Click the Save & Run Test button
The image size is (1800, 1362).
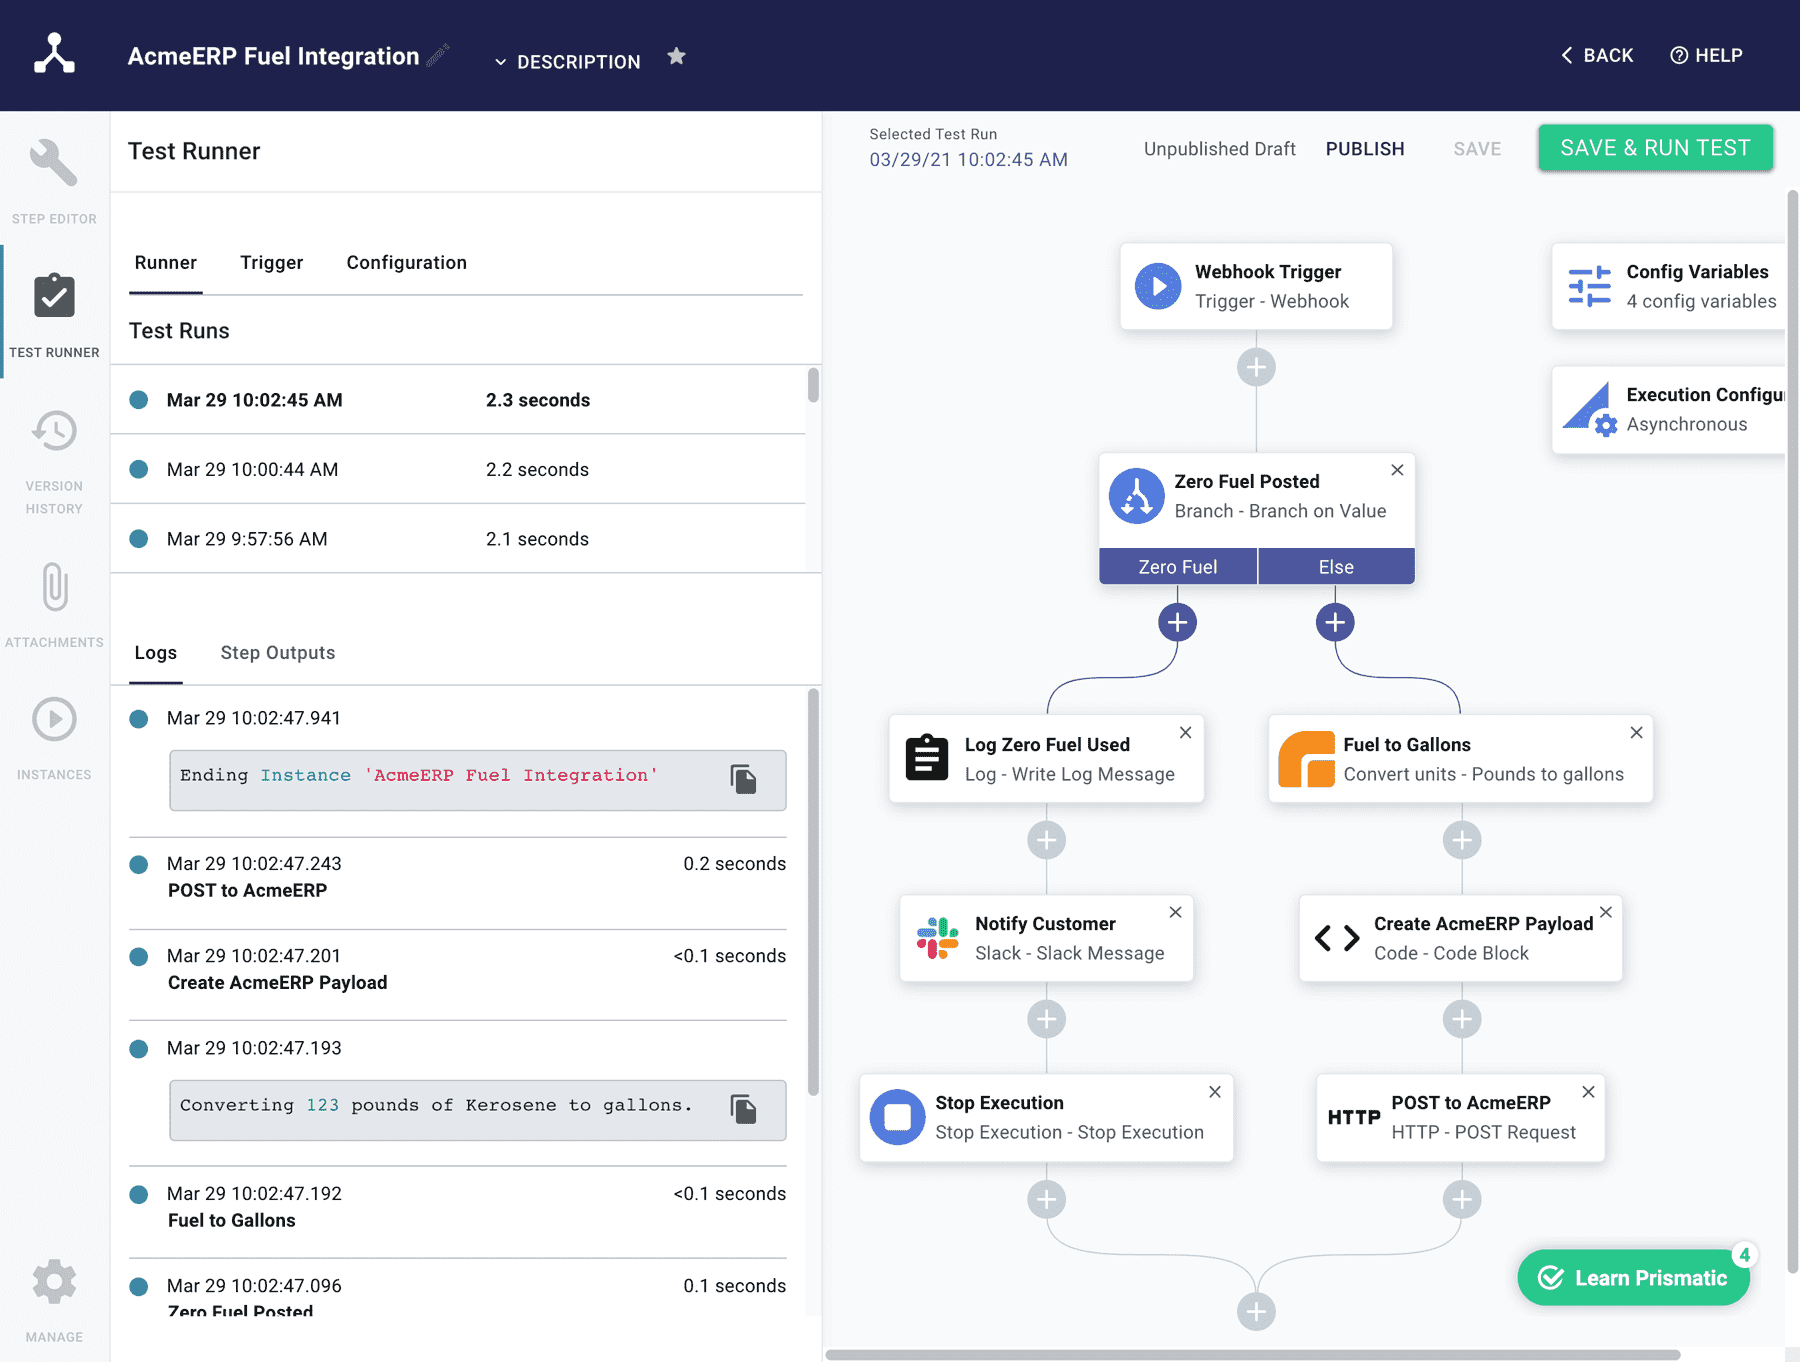1656,148
